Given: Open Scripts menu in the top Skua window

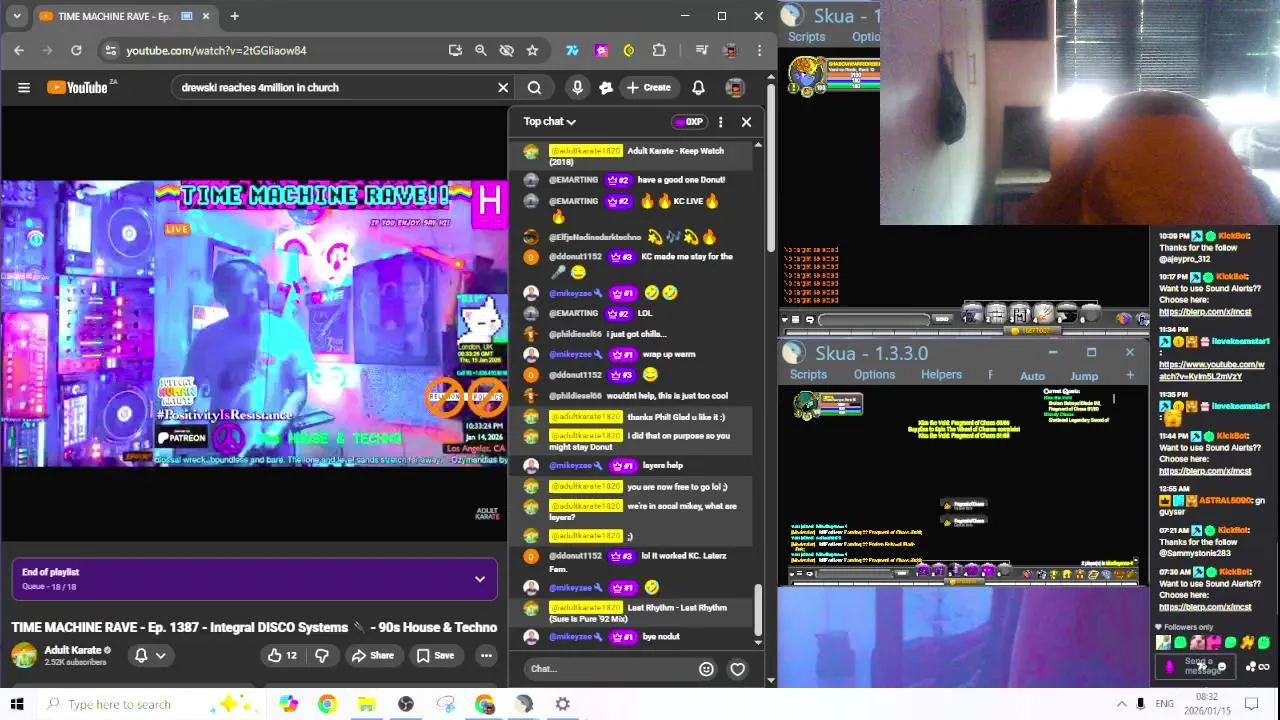Looking at the screenshot, I should click(806, 37).
